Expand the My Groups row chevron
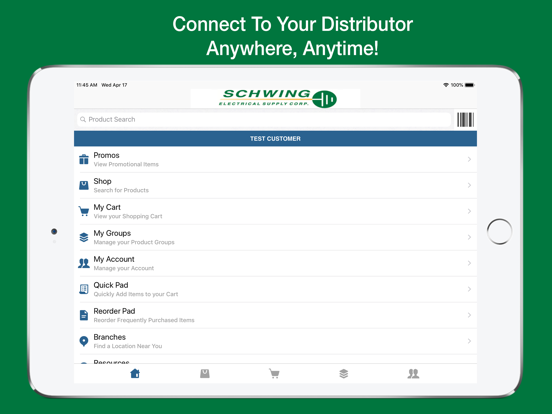 pos(469,237)
